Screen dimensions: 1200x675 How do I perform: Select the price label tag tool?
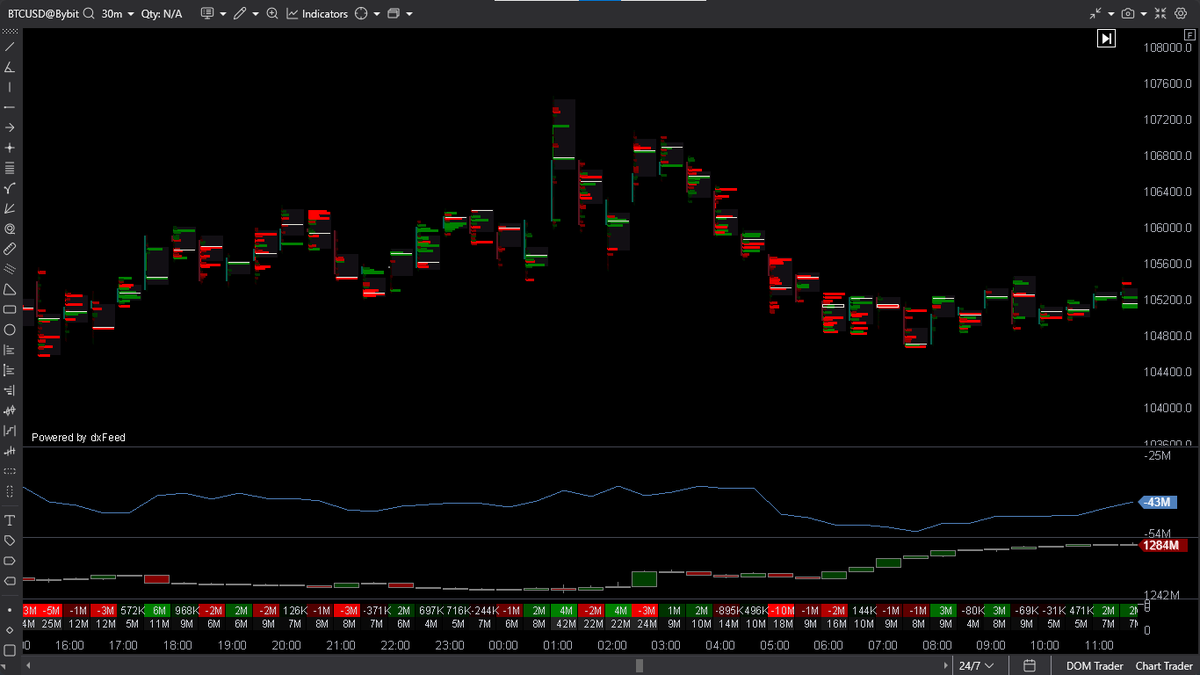[x=10, y=540]
